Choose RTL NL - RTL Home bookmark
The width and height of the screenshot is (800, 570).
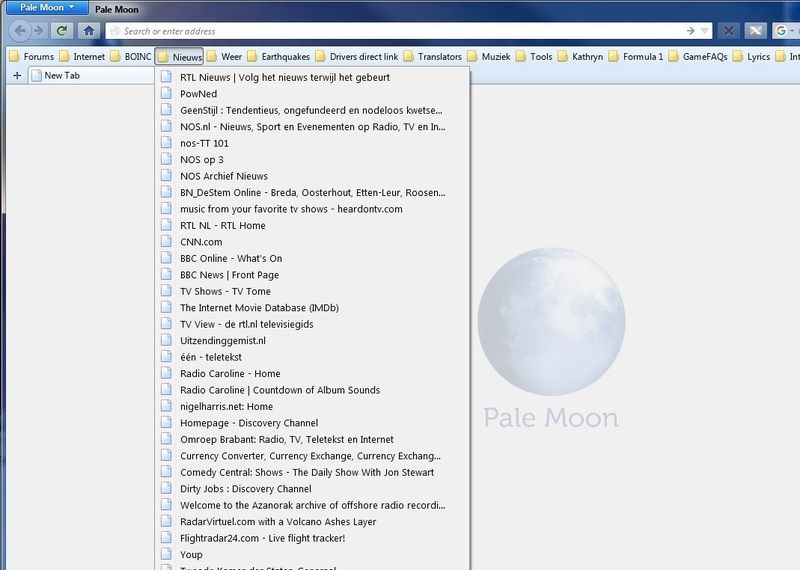312,225
